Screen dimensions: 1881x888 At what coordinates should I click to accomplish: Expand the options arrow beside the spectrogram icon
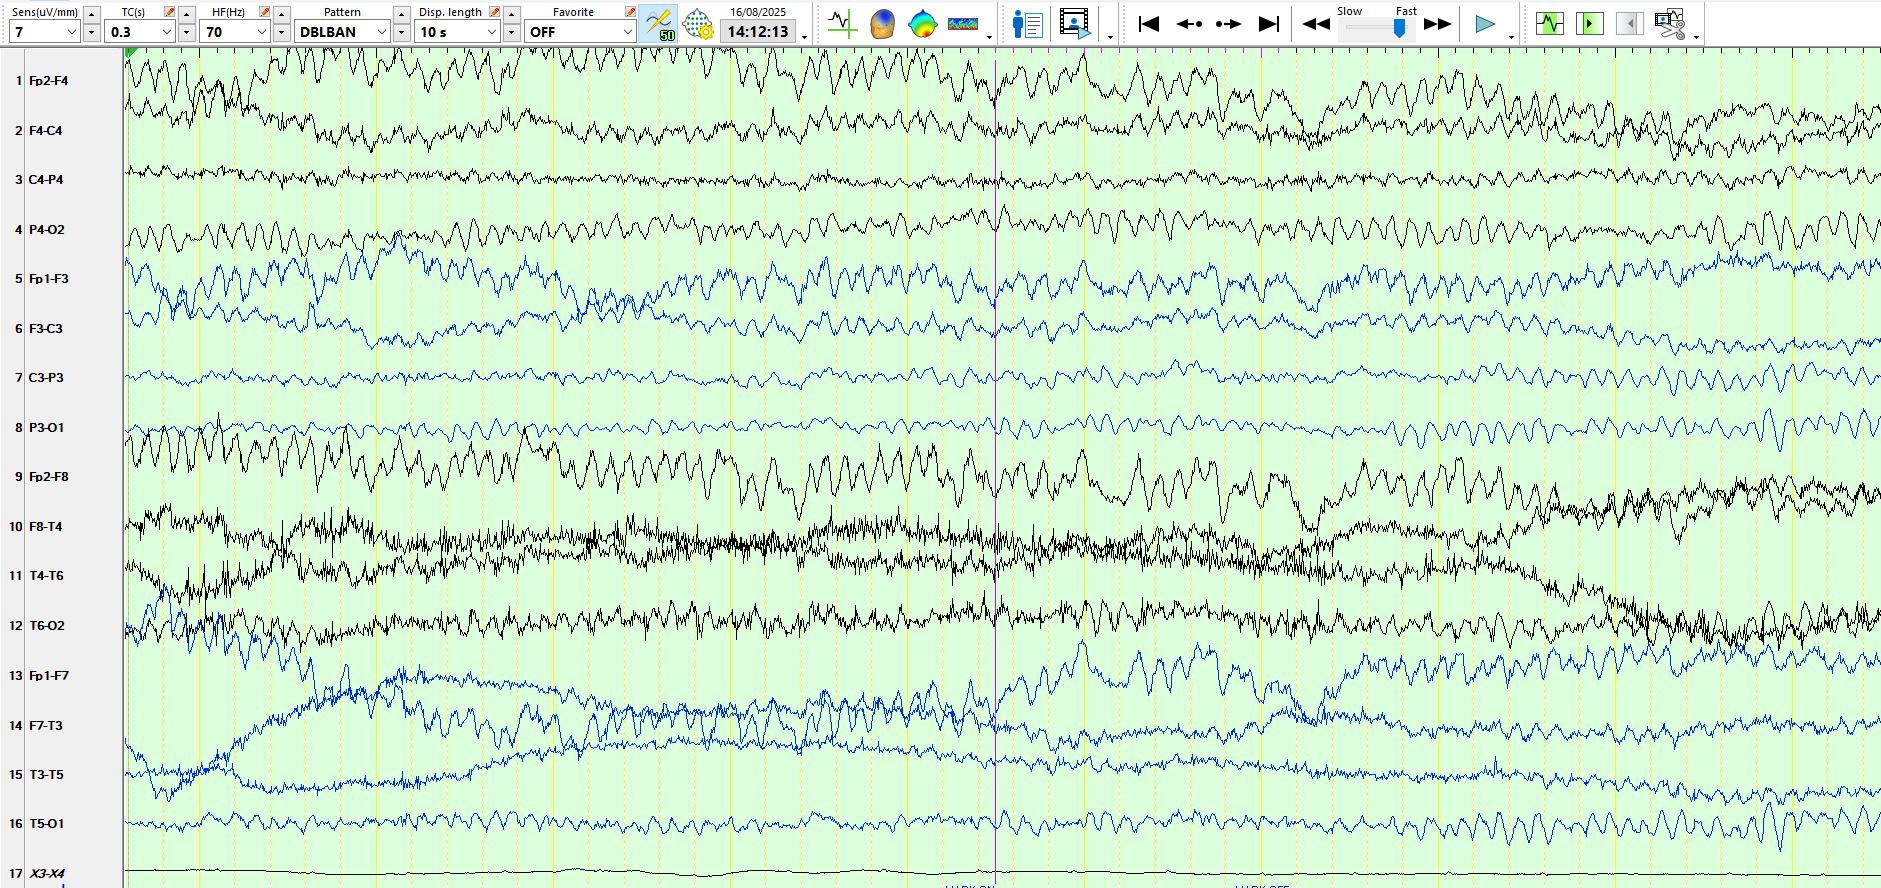tap(989, 38)
